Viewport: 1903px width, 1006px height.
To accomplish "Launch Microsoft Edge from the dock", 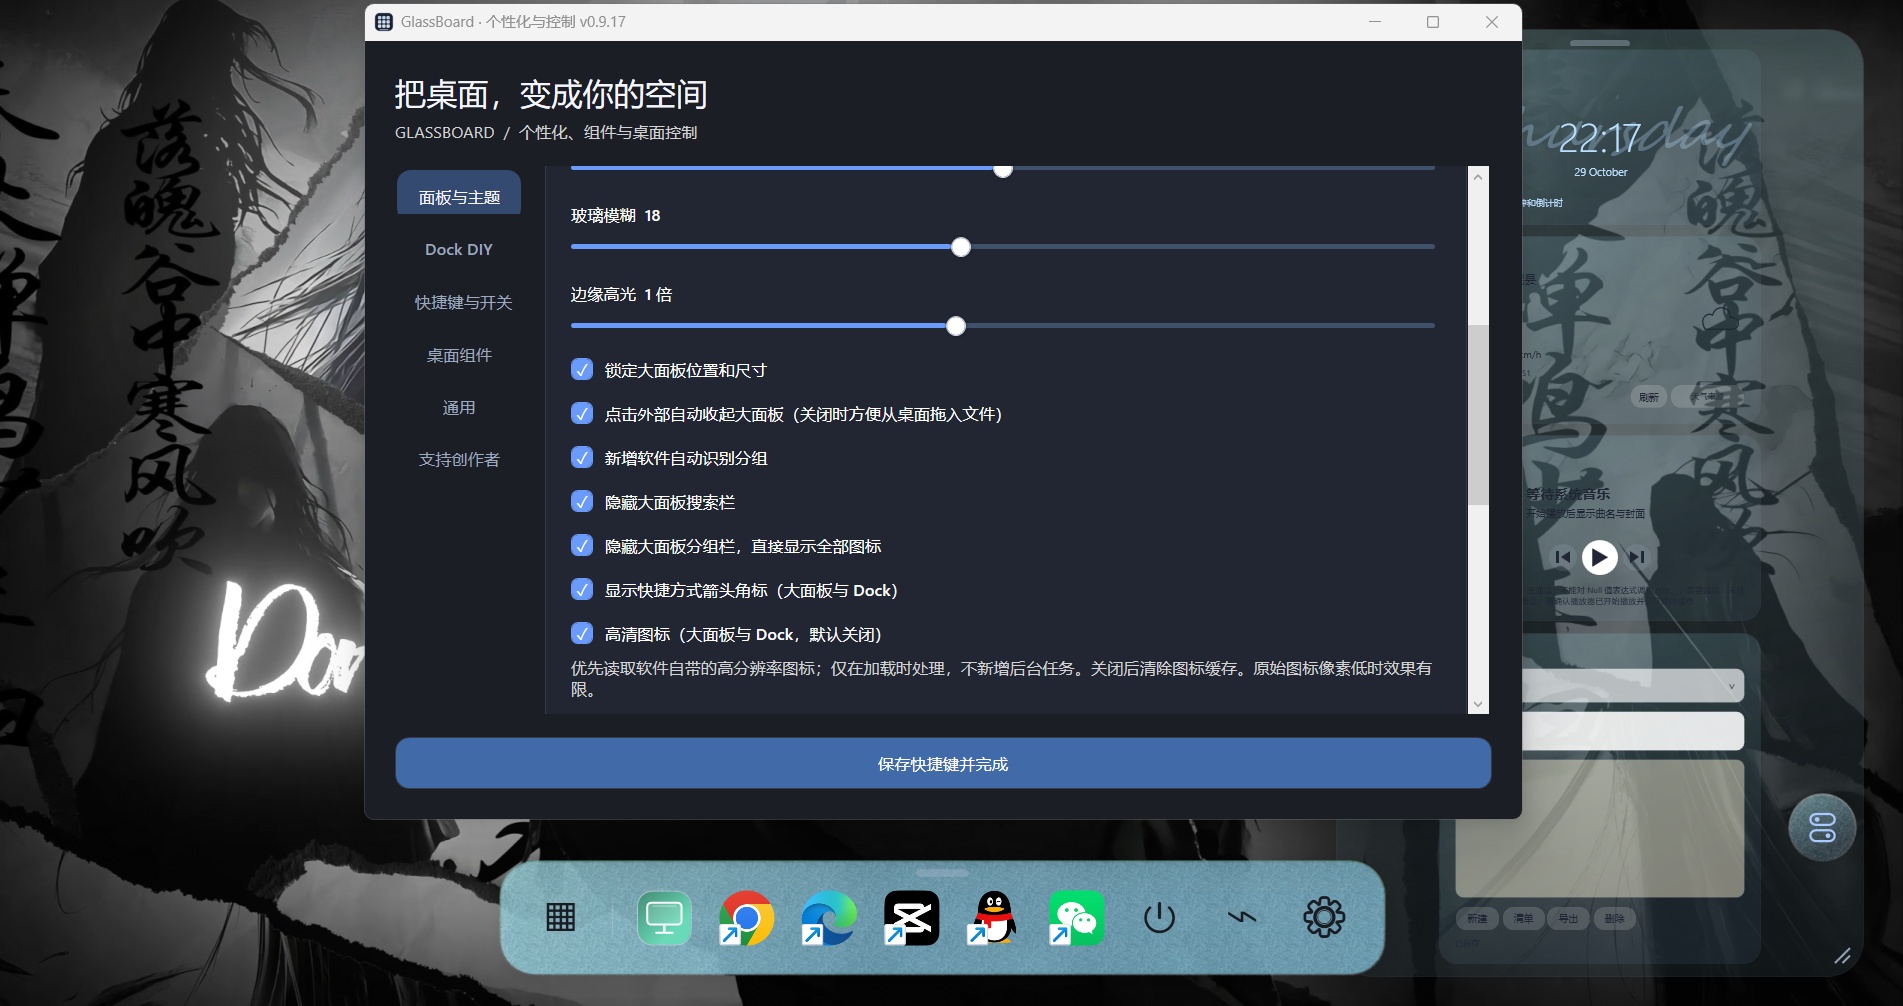I will (829, 918).
